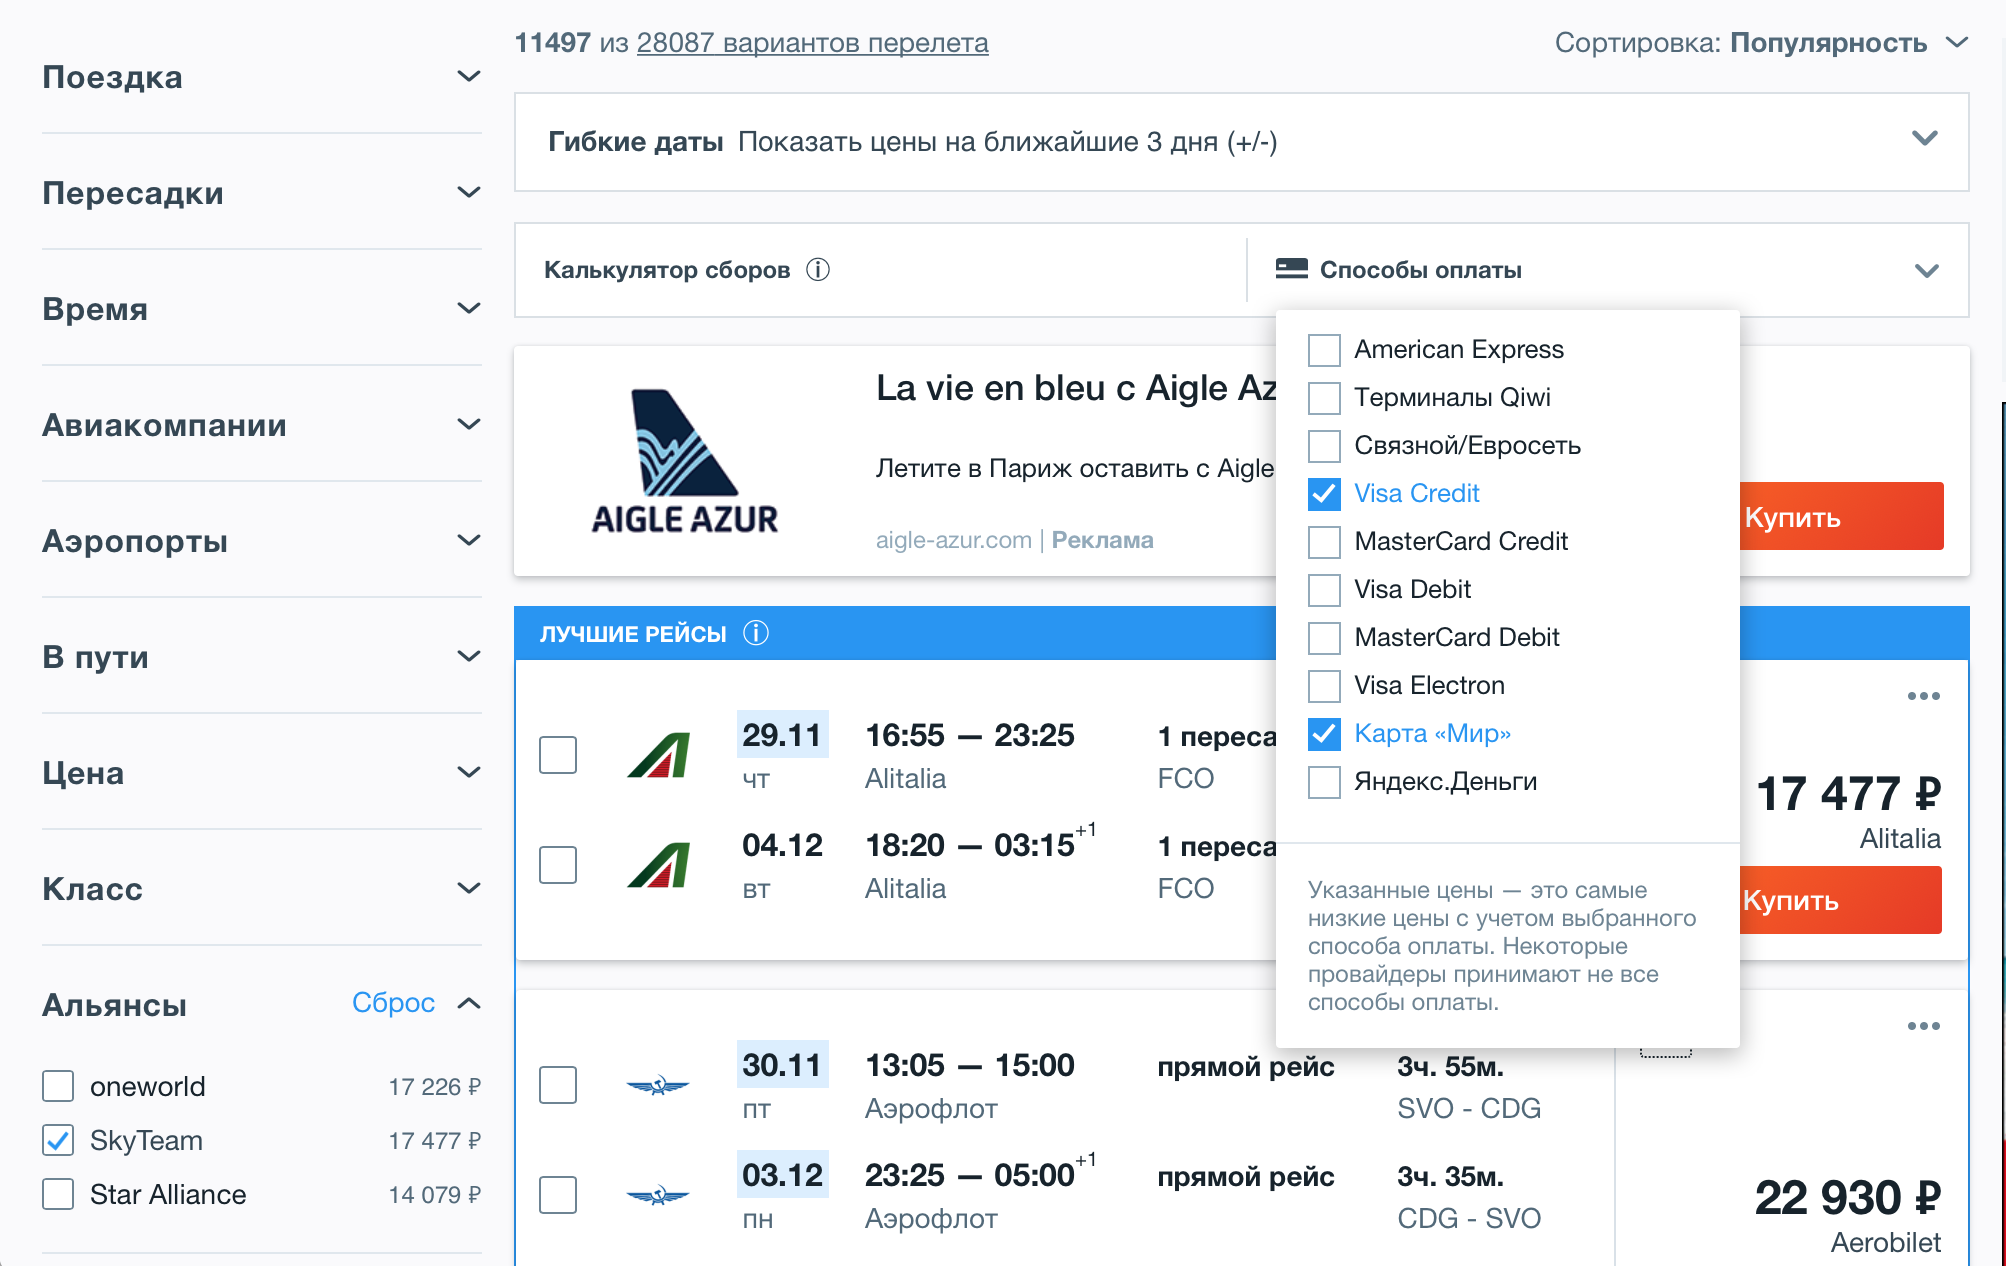Uncheck the Visa Credit payment option
2006x1266 pixels.
click(1324, 494)
